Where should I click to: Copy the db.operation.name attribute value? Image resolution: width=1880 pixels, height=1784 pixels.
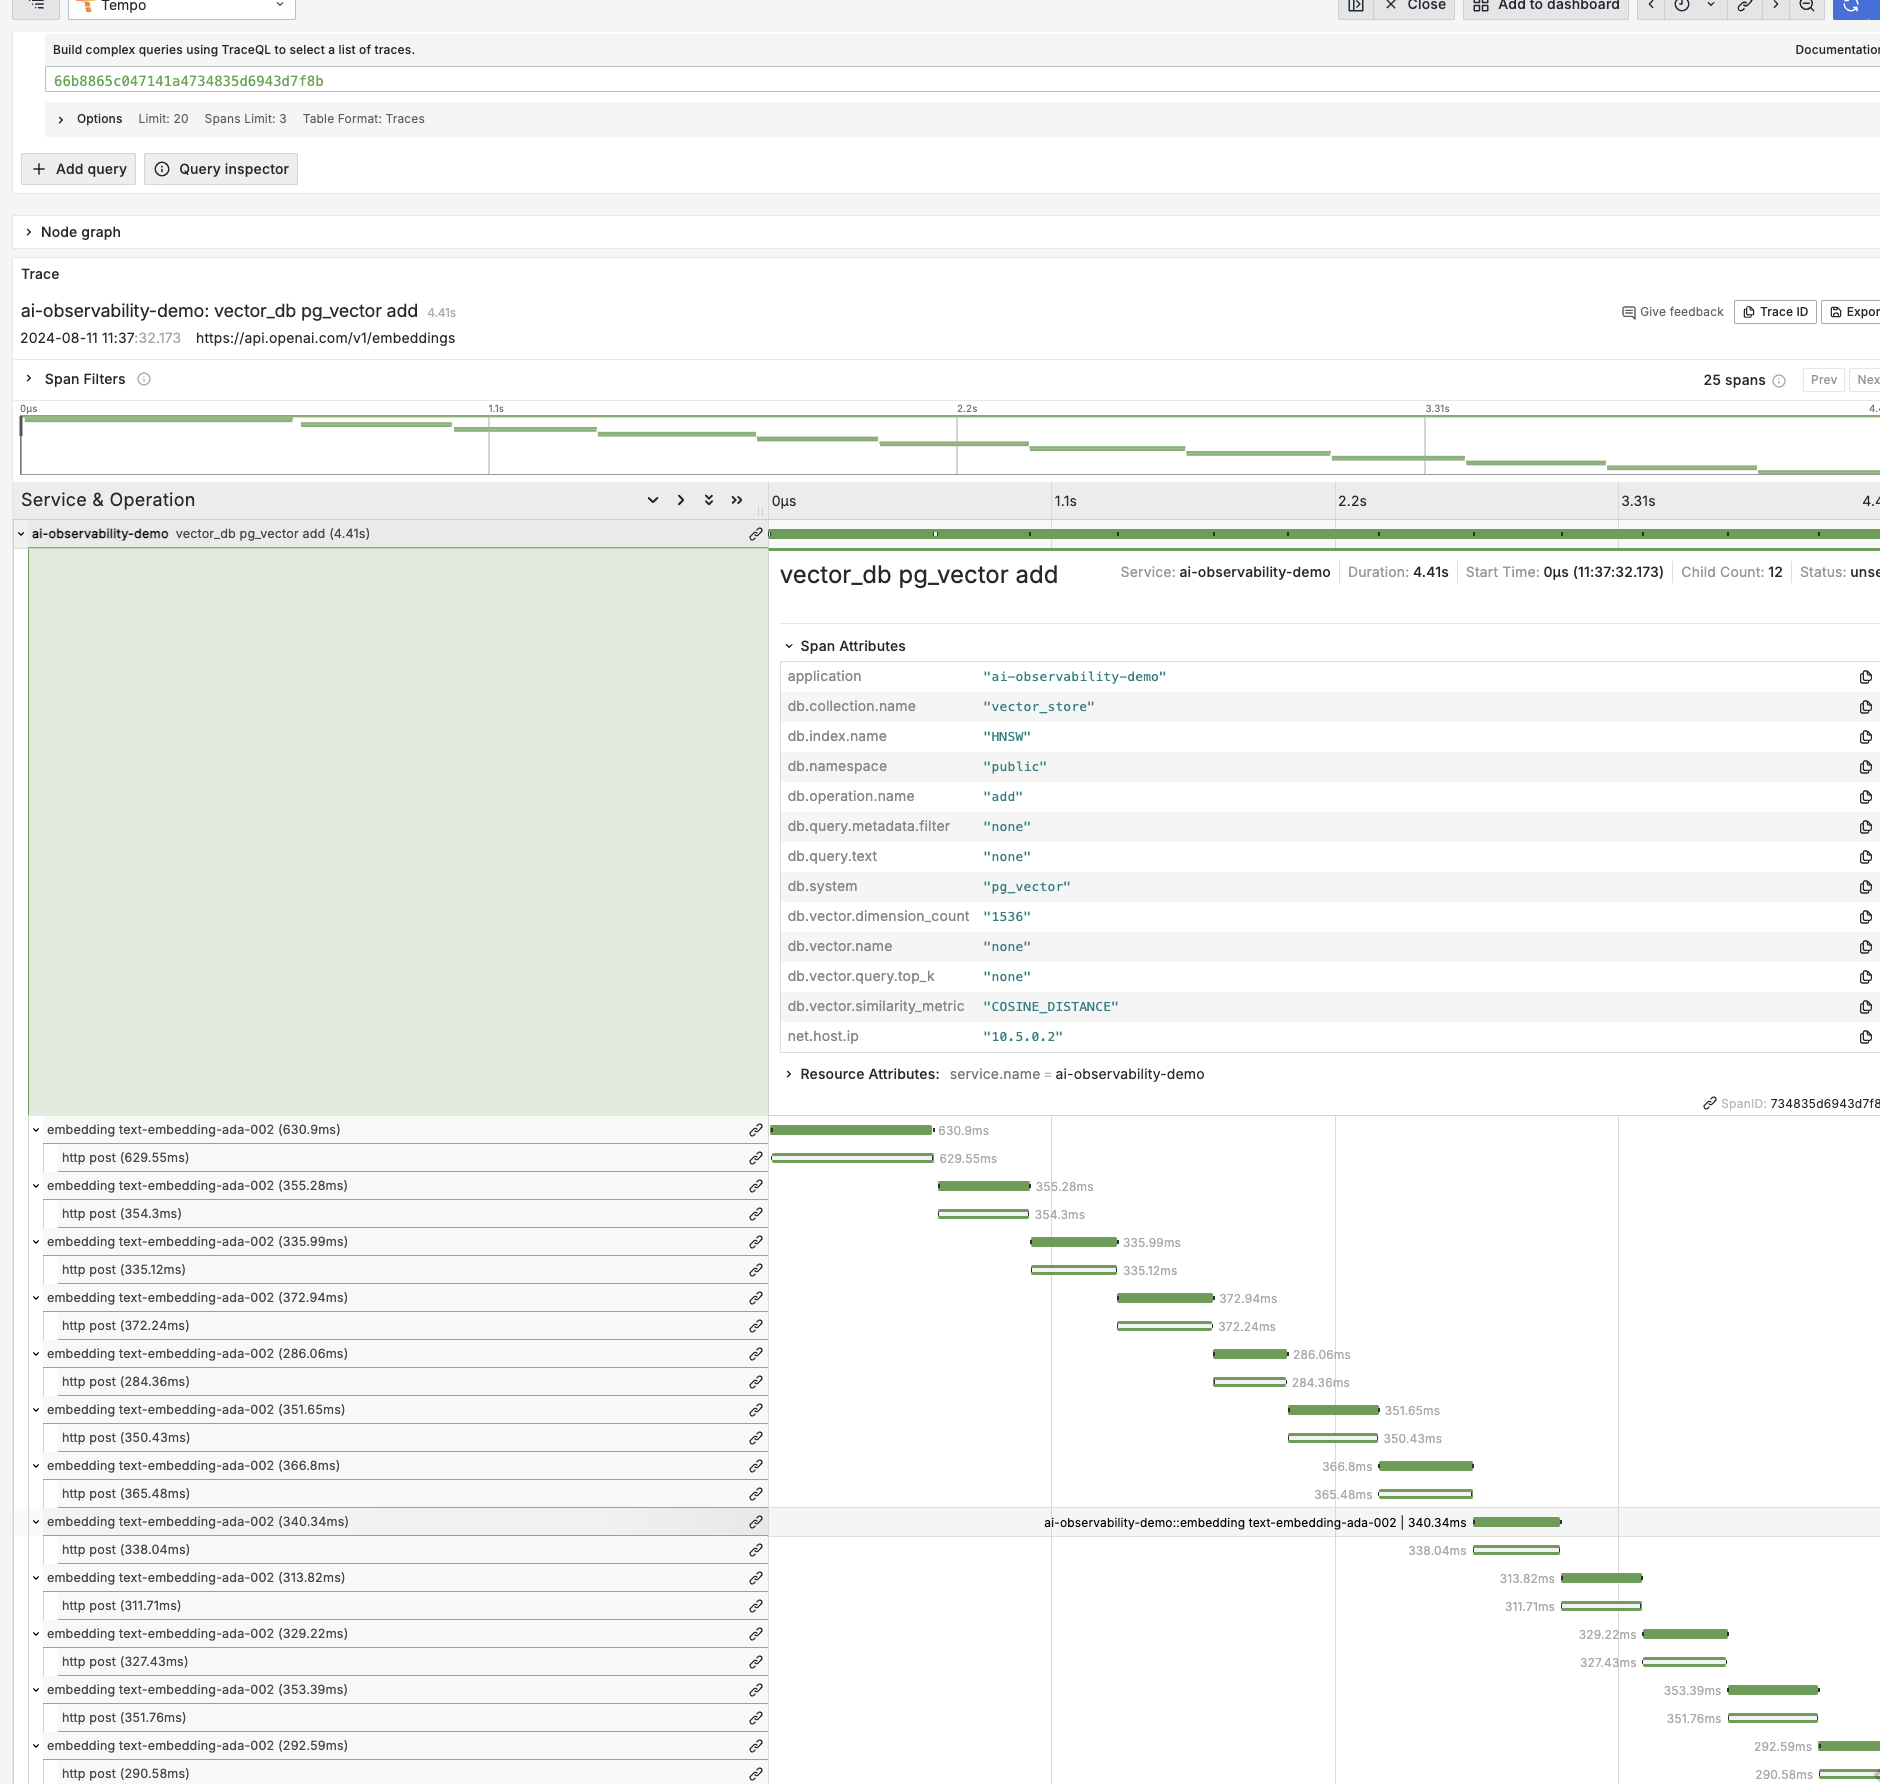pos(1865,797)
